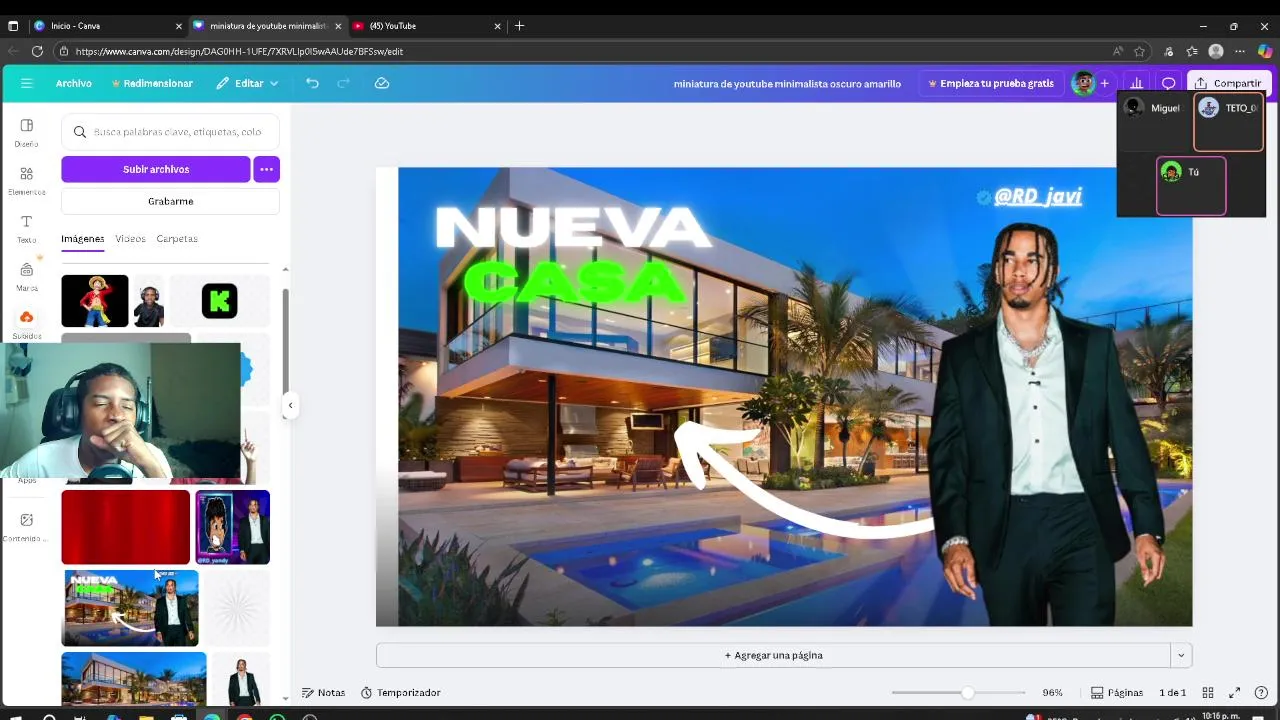
Task: Switch to the Carpetas tab
Action: [177, 239]
